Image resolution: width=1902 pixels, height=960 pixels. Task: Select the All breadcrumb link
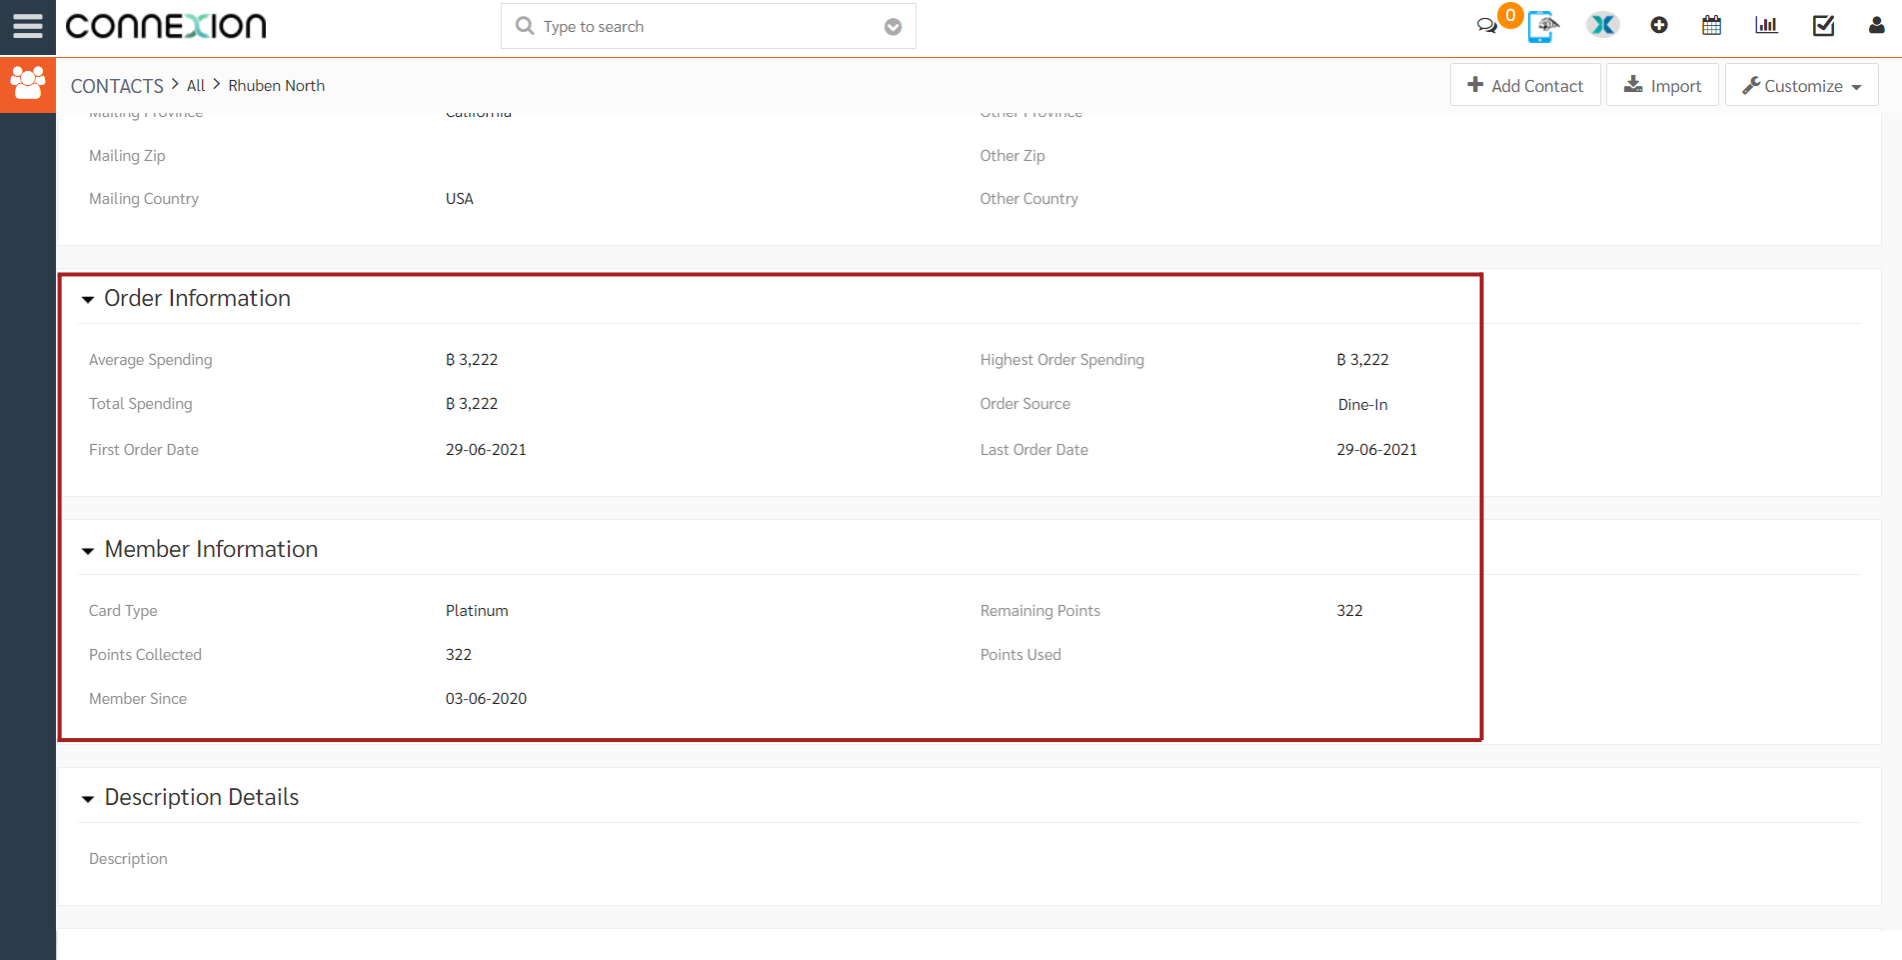click(195, 86)
